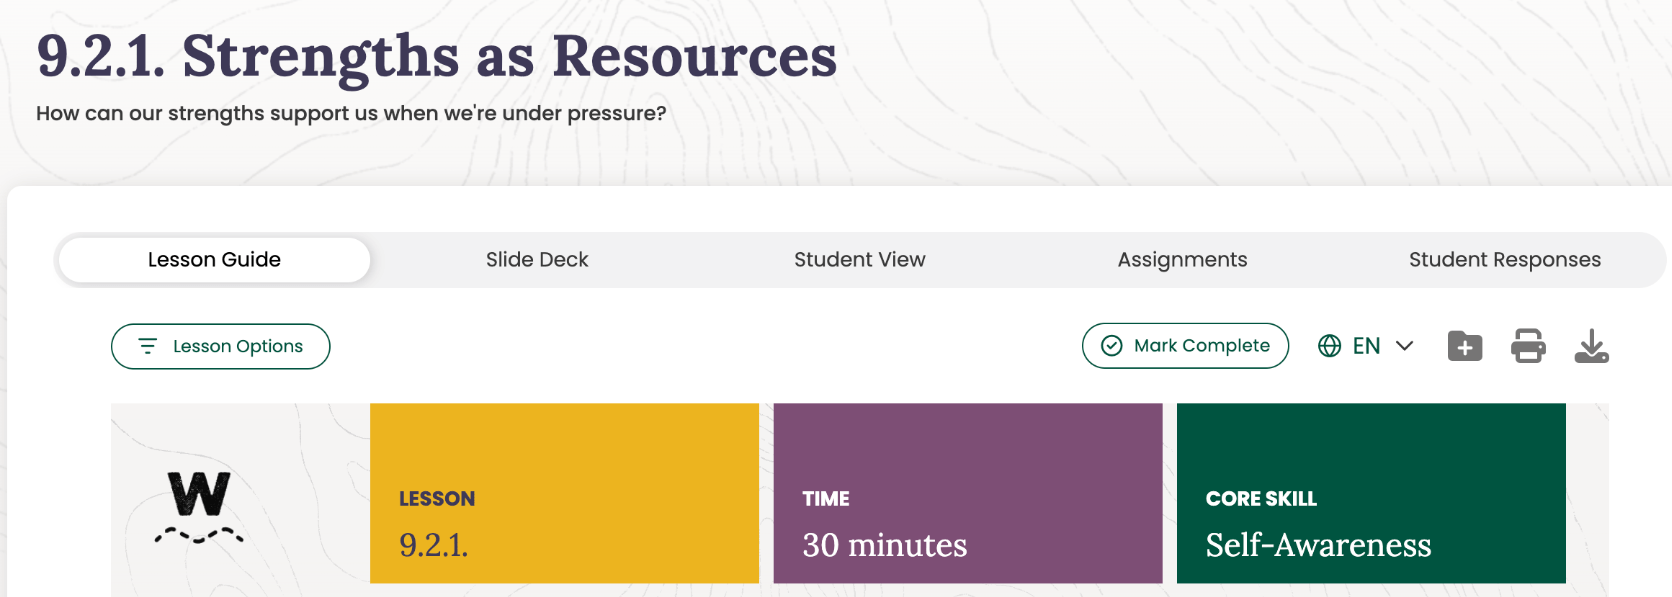Open the EN language selector
1672x597 pixels.
click(x=1366, y=346)
